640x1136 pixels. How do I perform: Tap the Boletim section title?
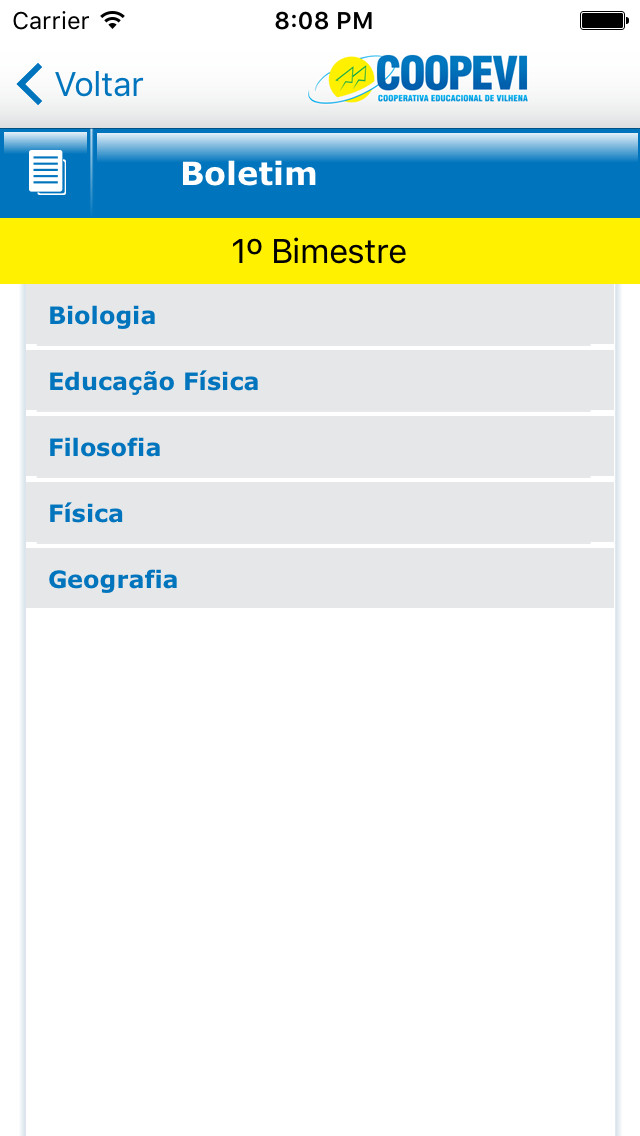(249, 174)
